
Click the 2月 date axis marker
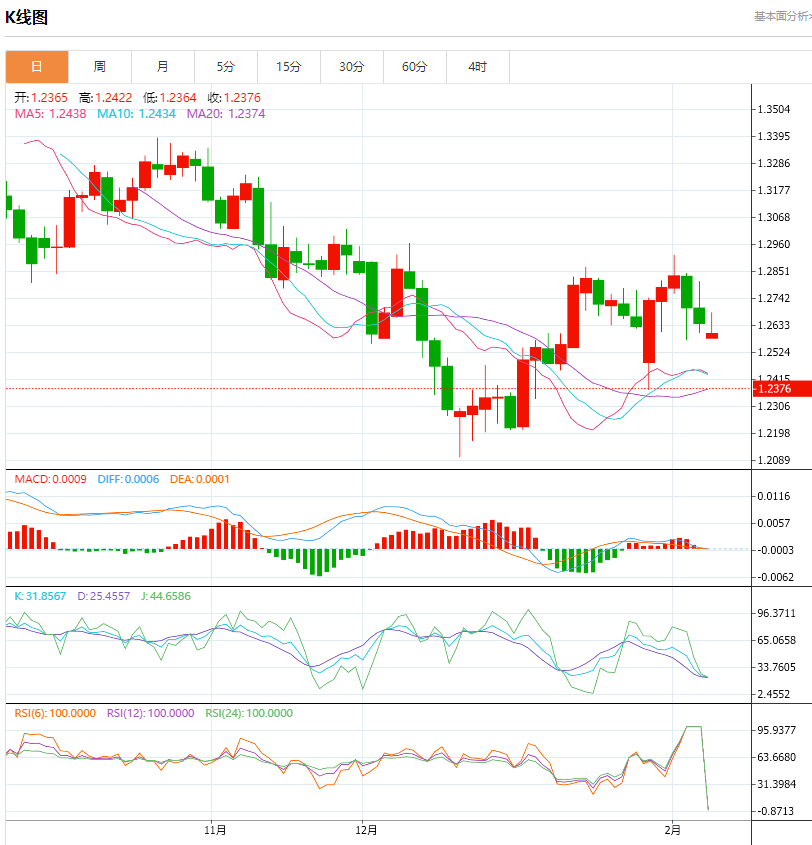tap(672, 830)
